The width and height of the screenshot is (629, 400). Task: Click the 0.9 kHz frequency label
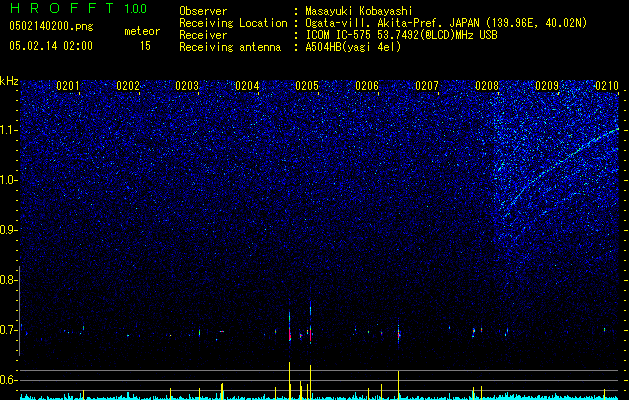point(8,230)
